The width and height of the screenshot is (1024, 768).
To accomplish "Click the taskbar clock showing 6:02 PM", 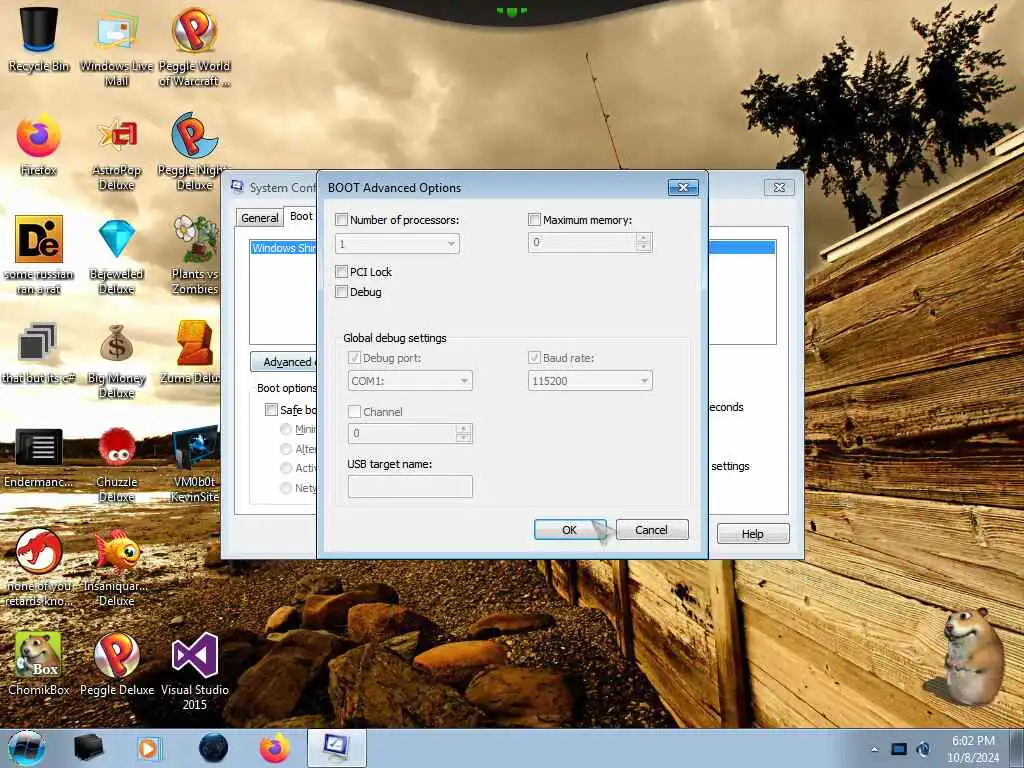I will click(973, 749).
